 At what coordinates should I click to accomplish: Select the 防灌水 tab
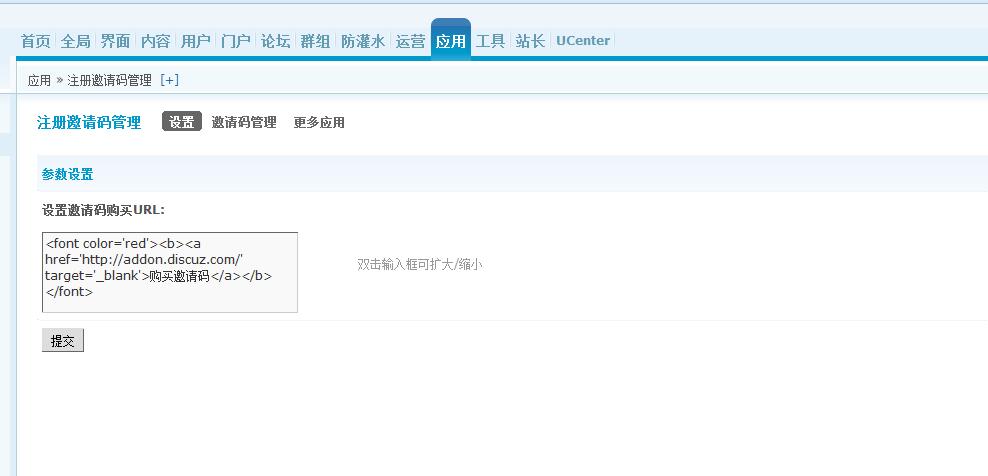coord(362,41)
